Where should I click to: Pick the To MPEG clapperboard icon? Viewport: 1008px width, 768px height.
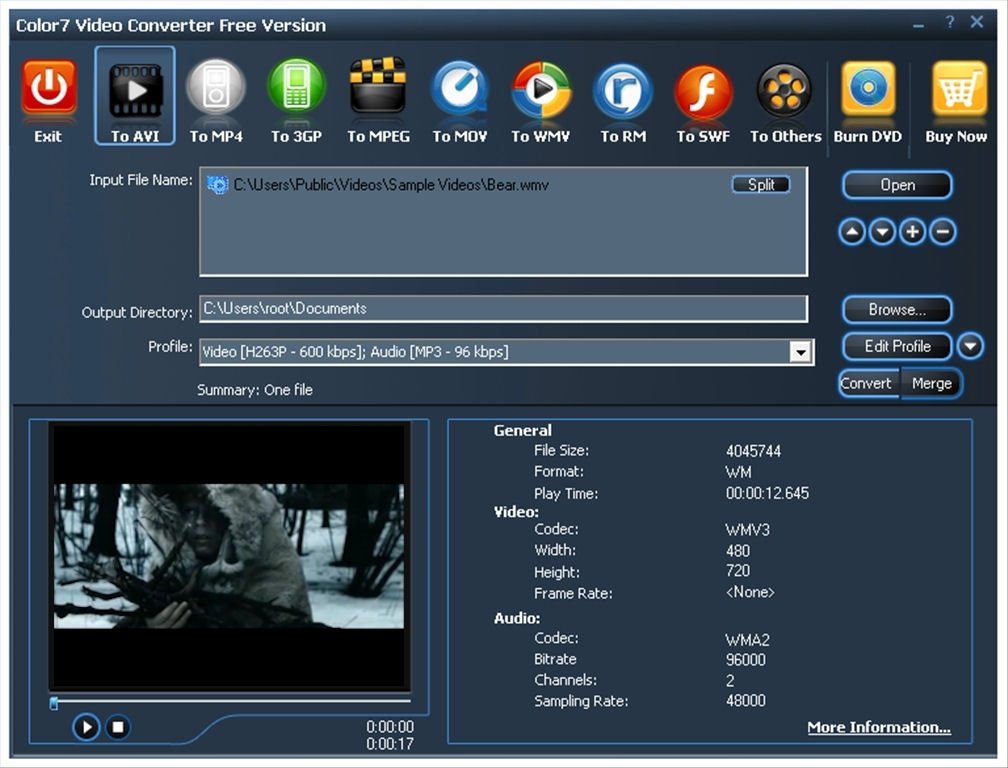(378, 85)
